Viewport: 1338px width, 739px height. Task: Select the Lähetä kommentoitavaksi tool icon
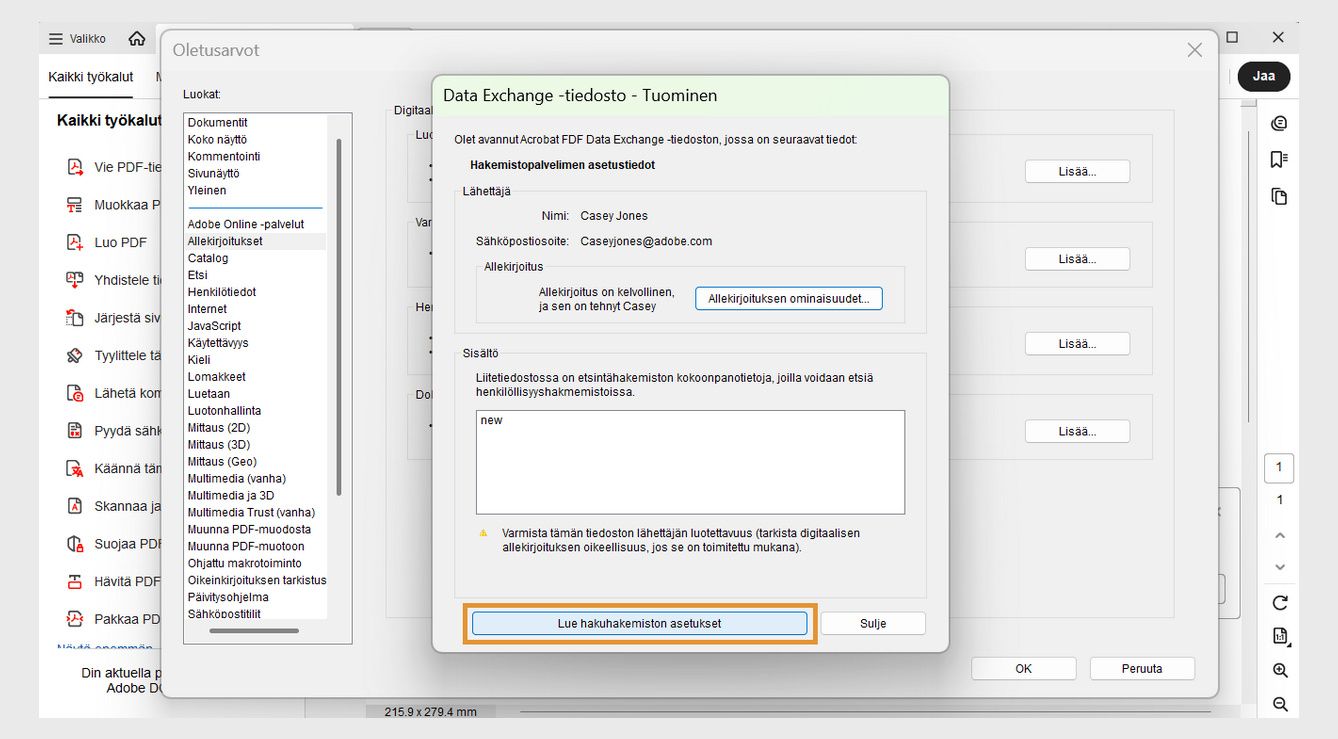coord(74,393)
